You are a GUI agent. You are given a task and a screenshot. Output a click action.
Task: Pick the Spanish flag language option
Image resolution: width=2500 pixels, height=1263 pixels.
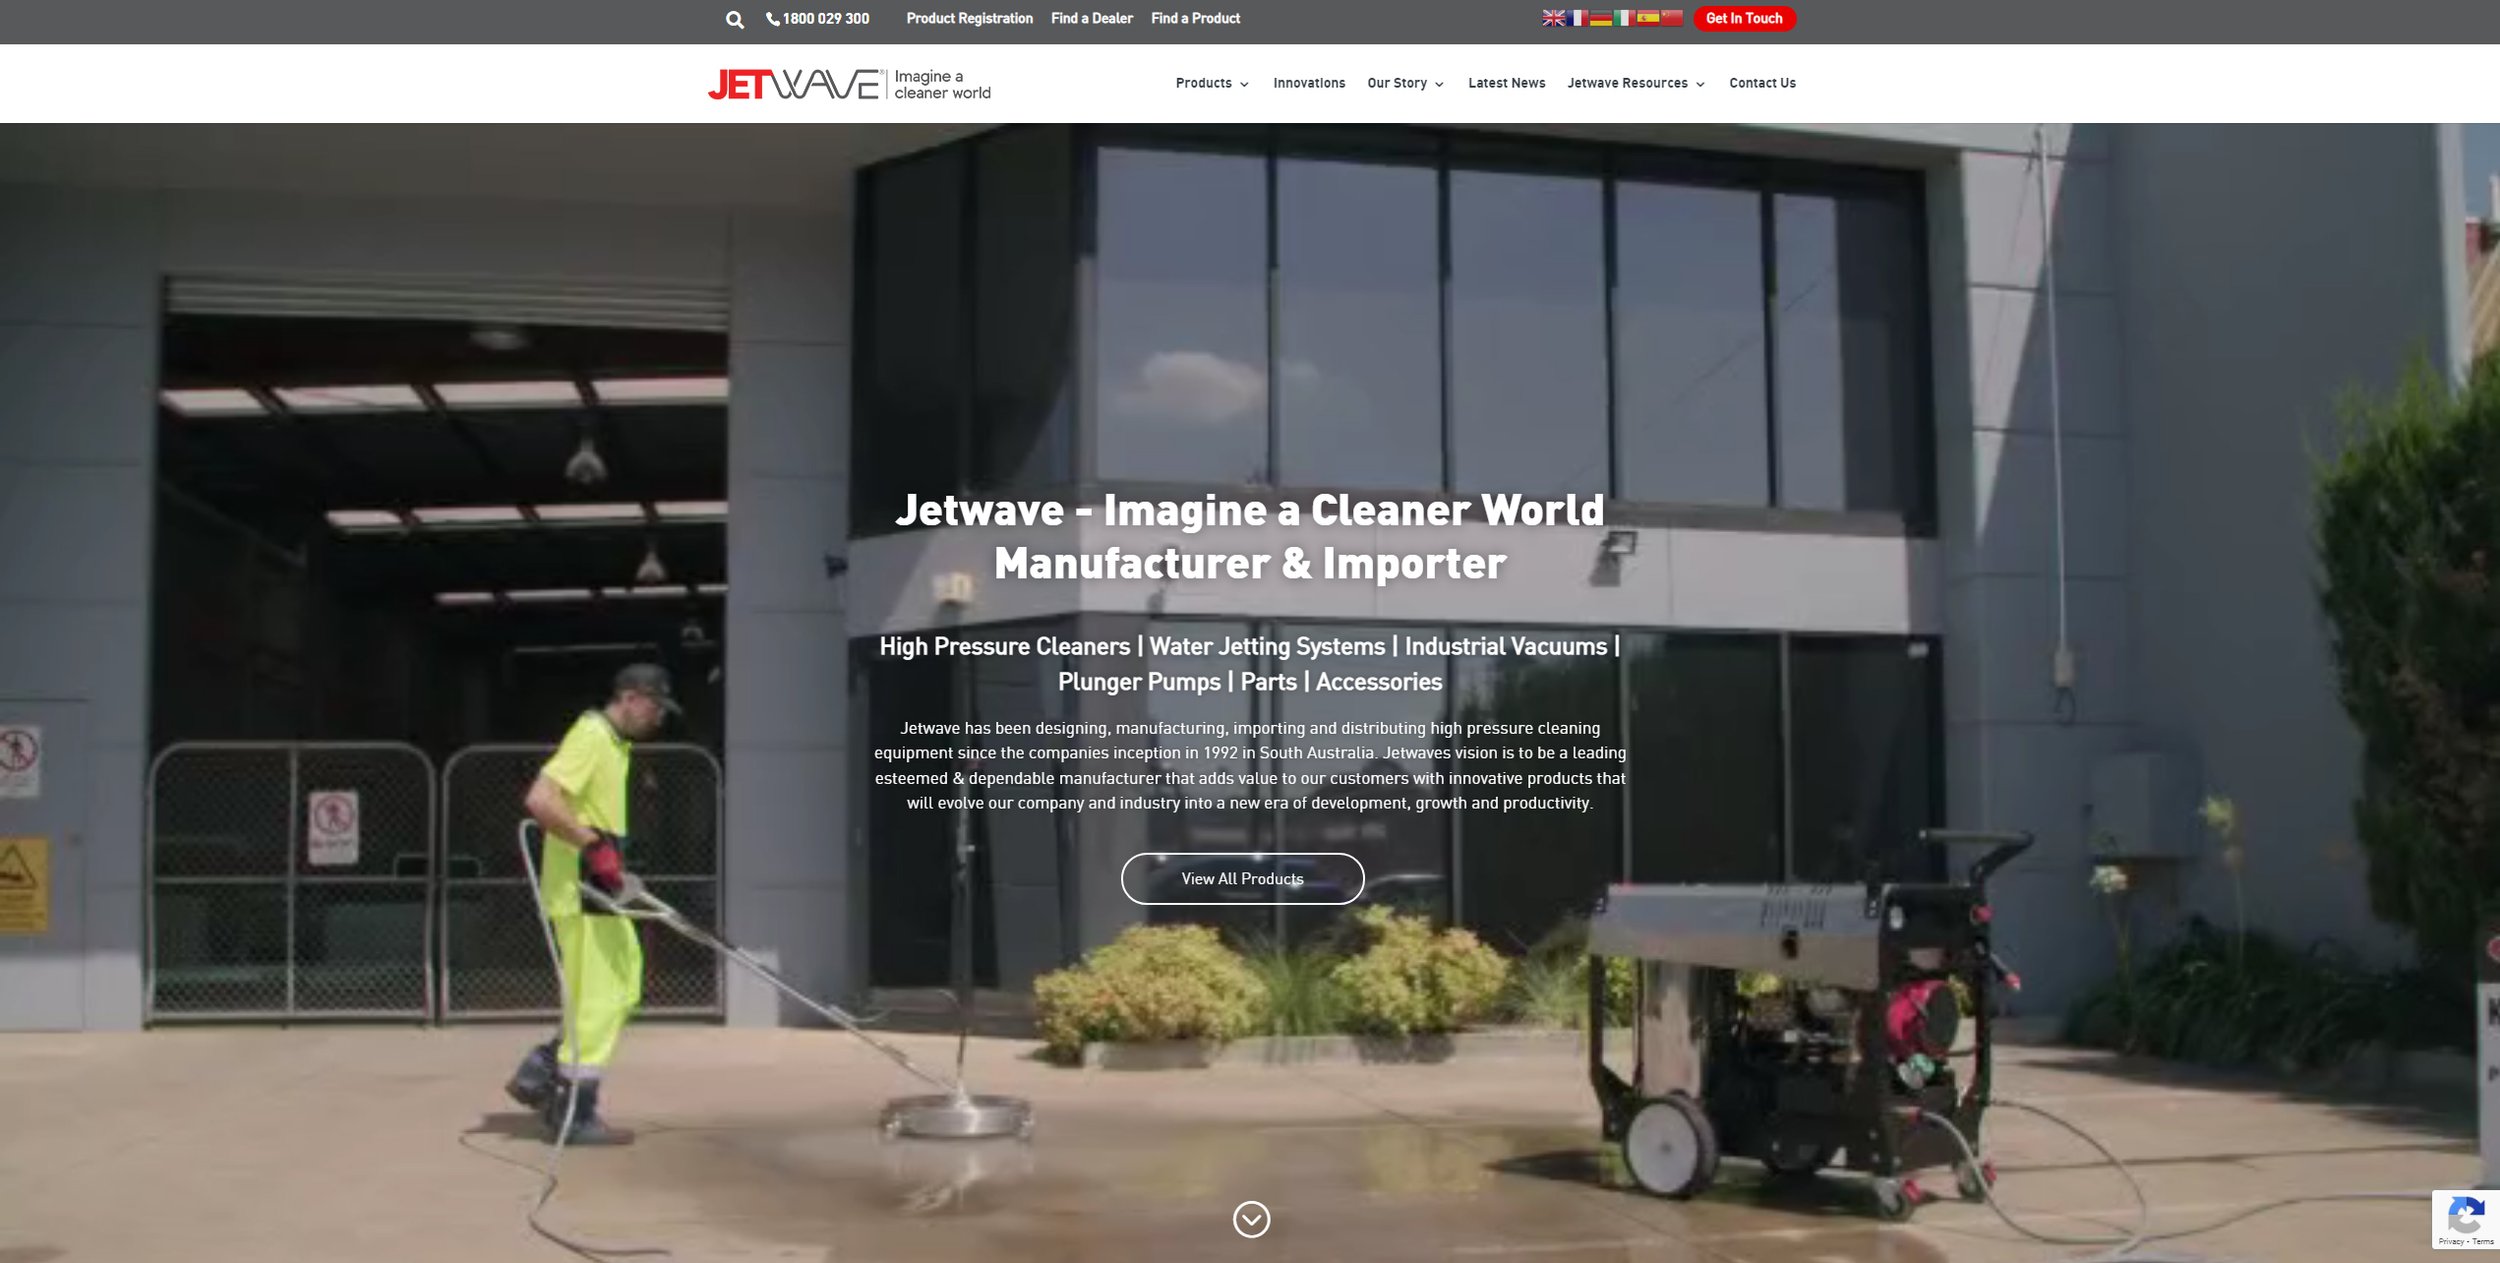[x=1648, y=18]
